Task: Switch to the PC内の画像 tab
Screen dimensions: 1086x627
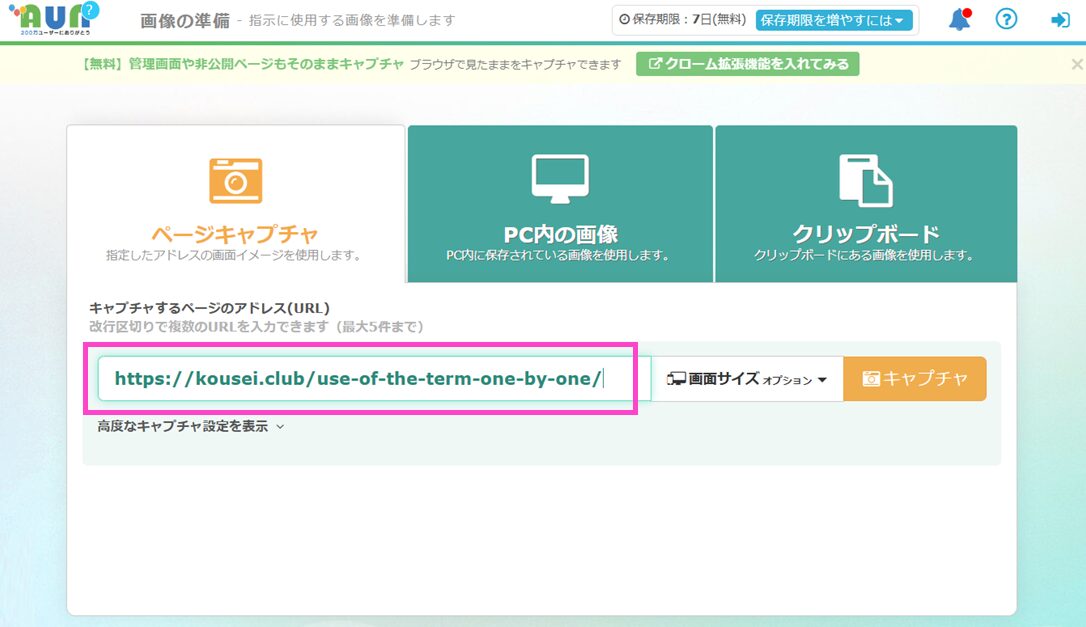Action: 560,235
